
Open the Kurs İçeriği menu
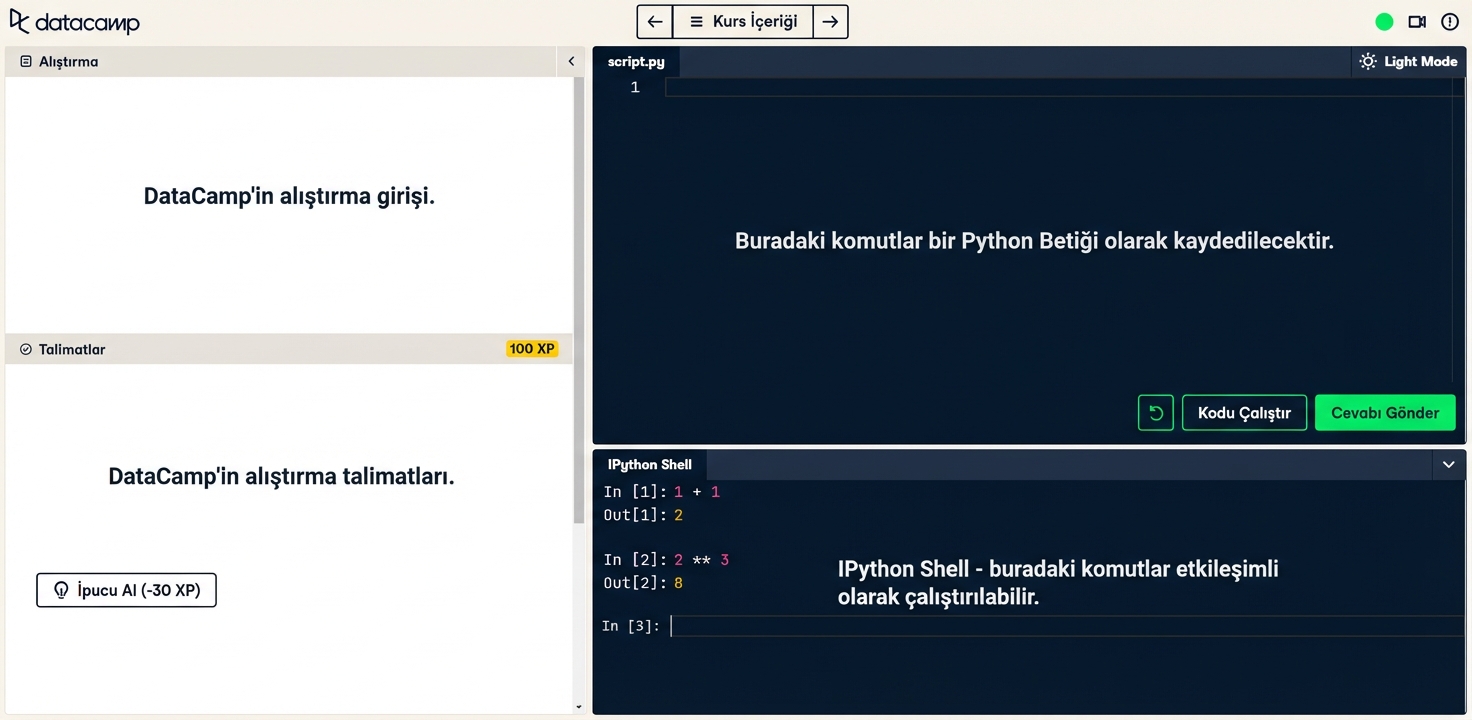742,21
